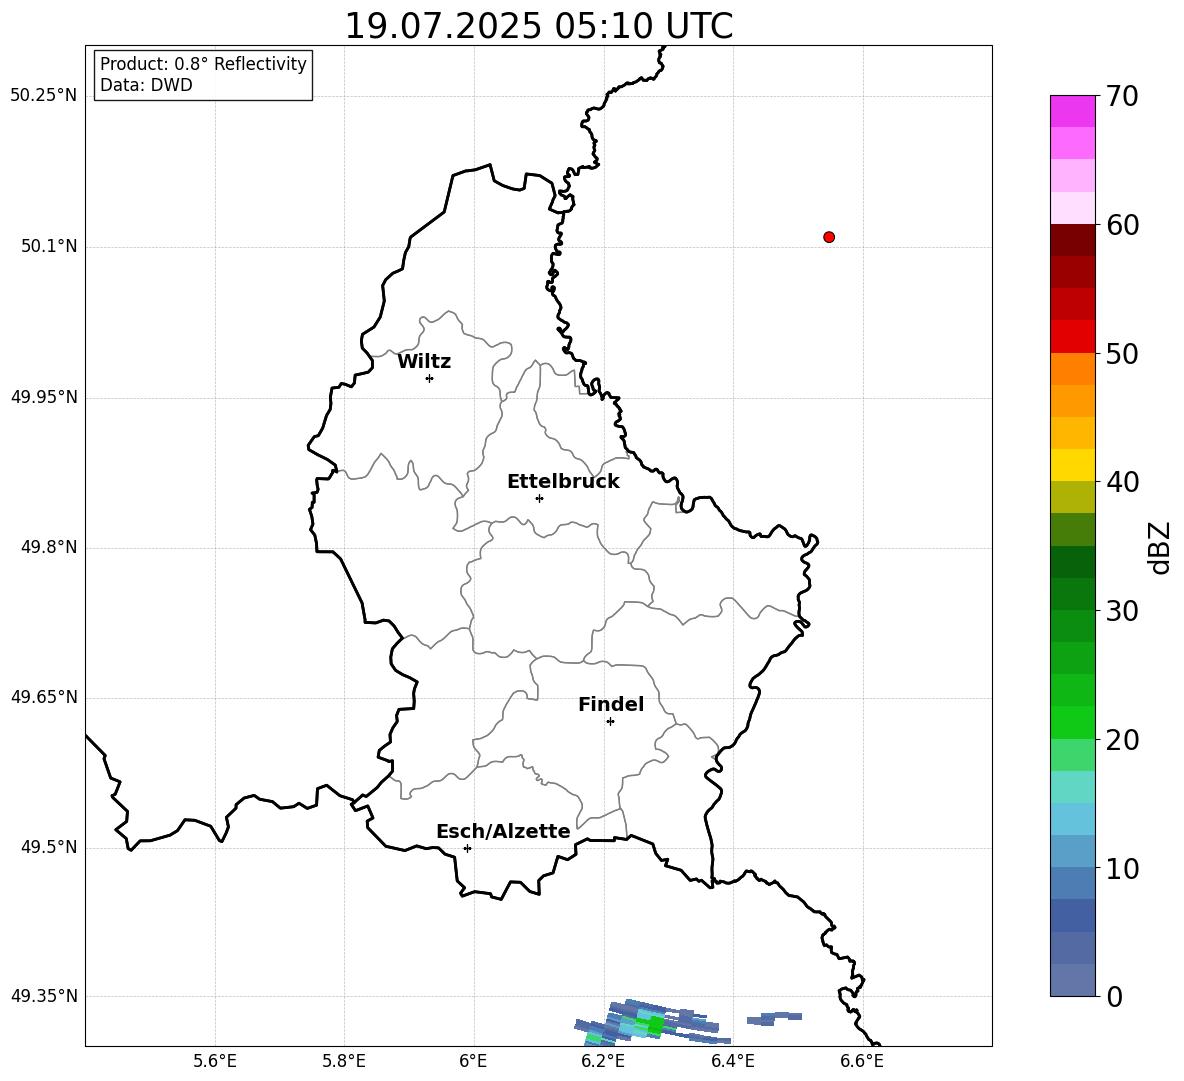Click the bright green swatch above 20

(x=1072, y=722)
